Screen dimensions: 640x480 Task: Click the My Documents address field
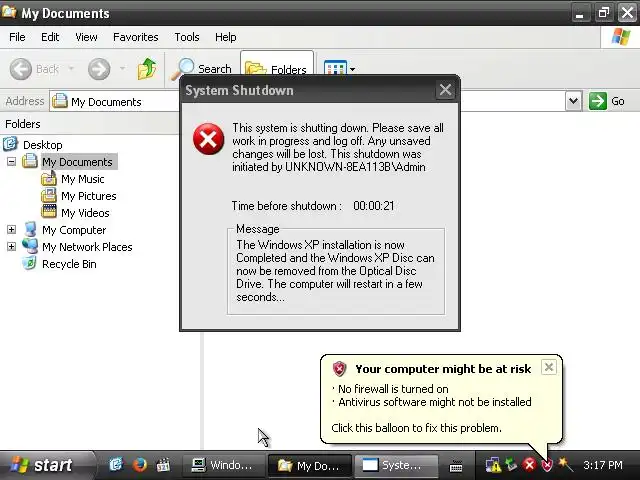(x=114, y=101)
